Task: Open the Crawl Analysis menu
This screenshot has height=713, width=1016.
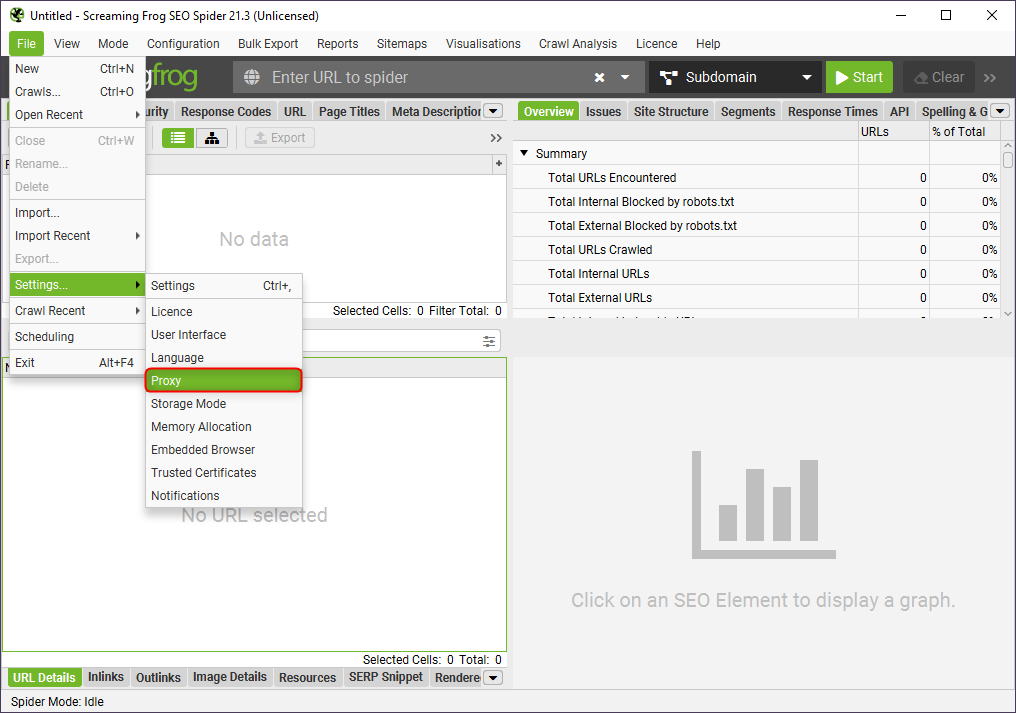Action: coord(578,43)
